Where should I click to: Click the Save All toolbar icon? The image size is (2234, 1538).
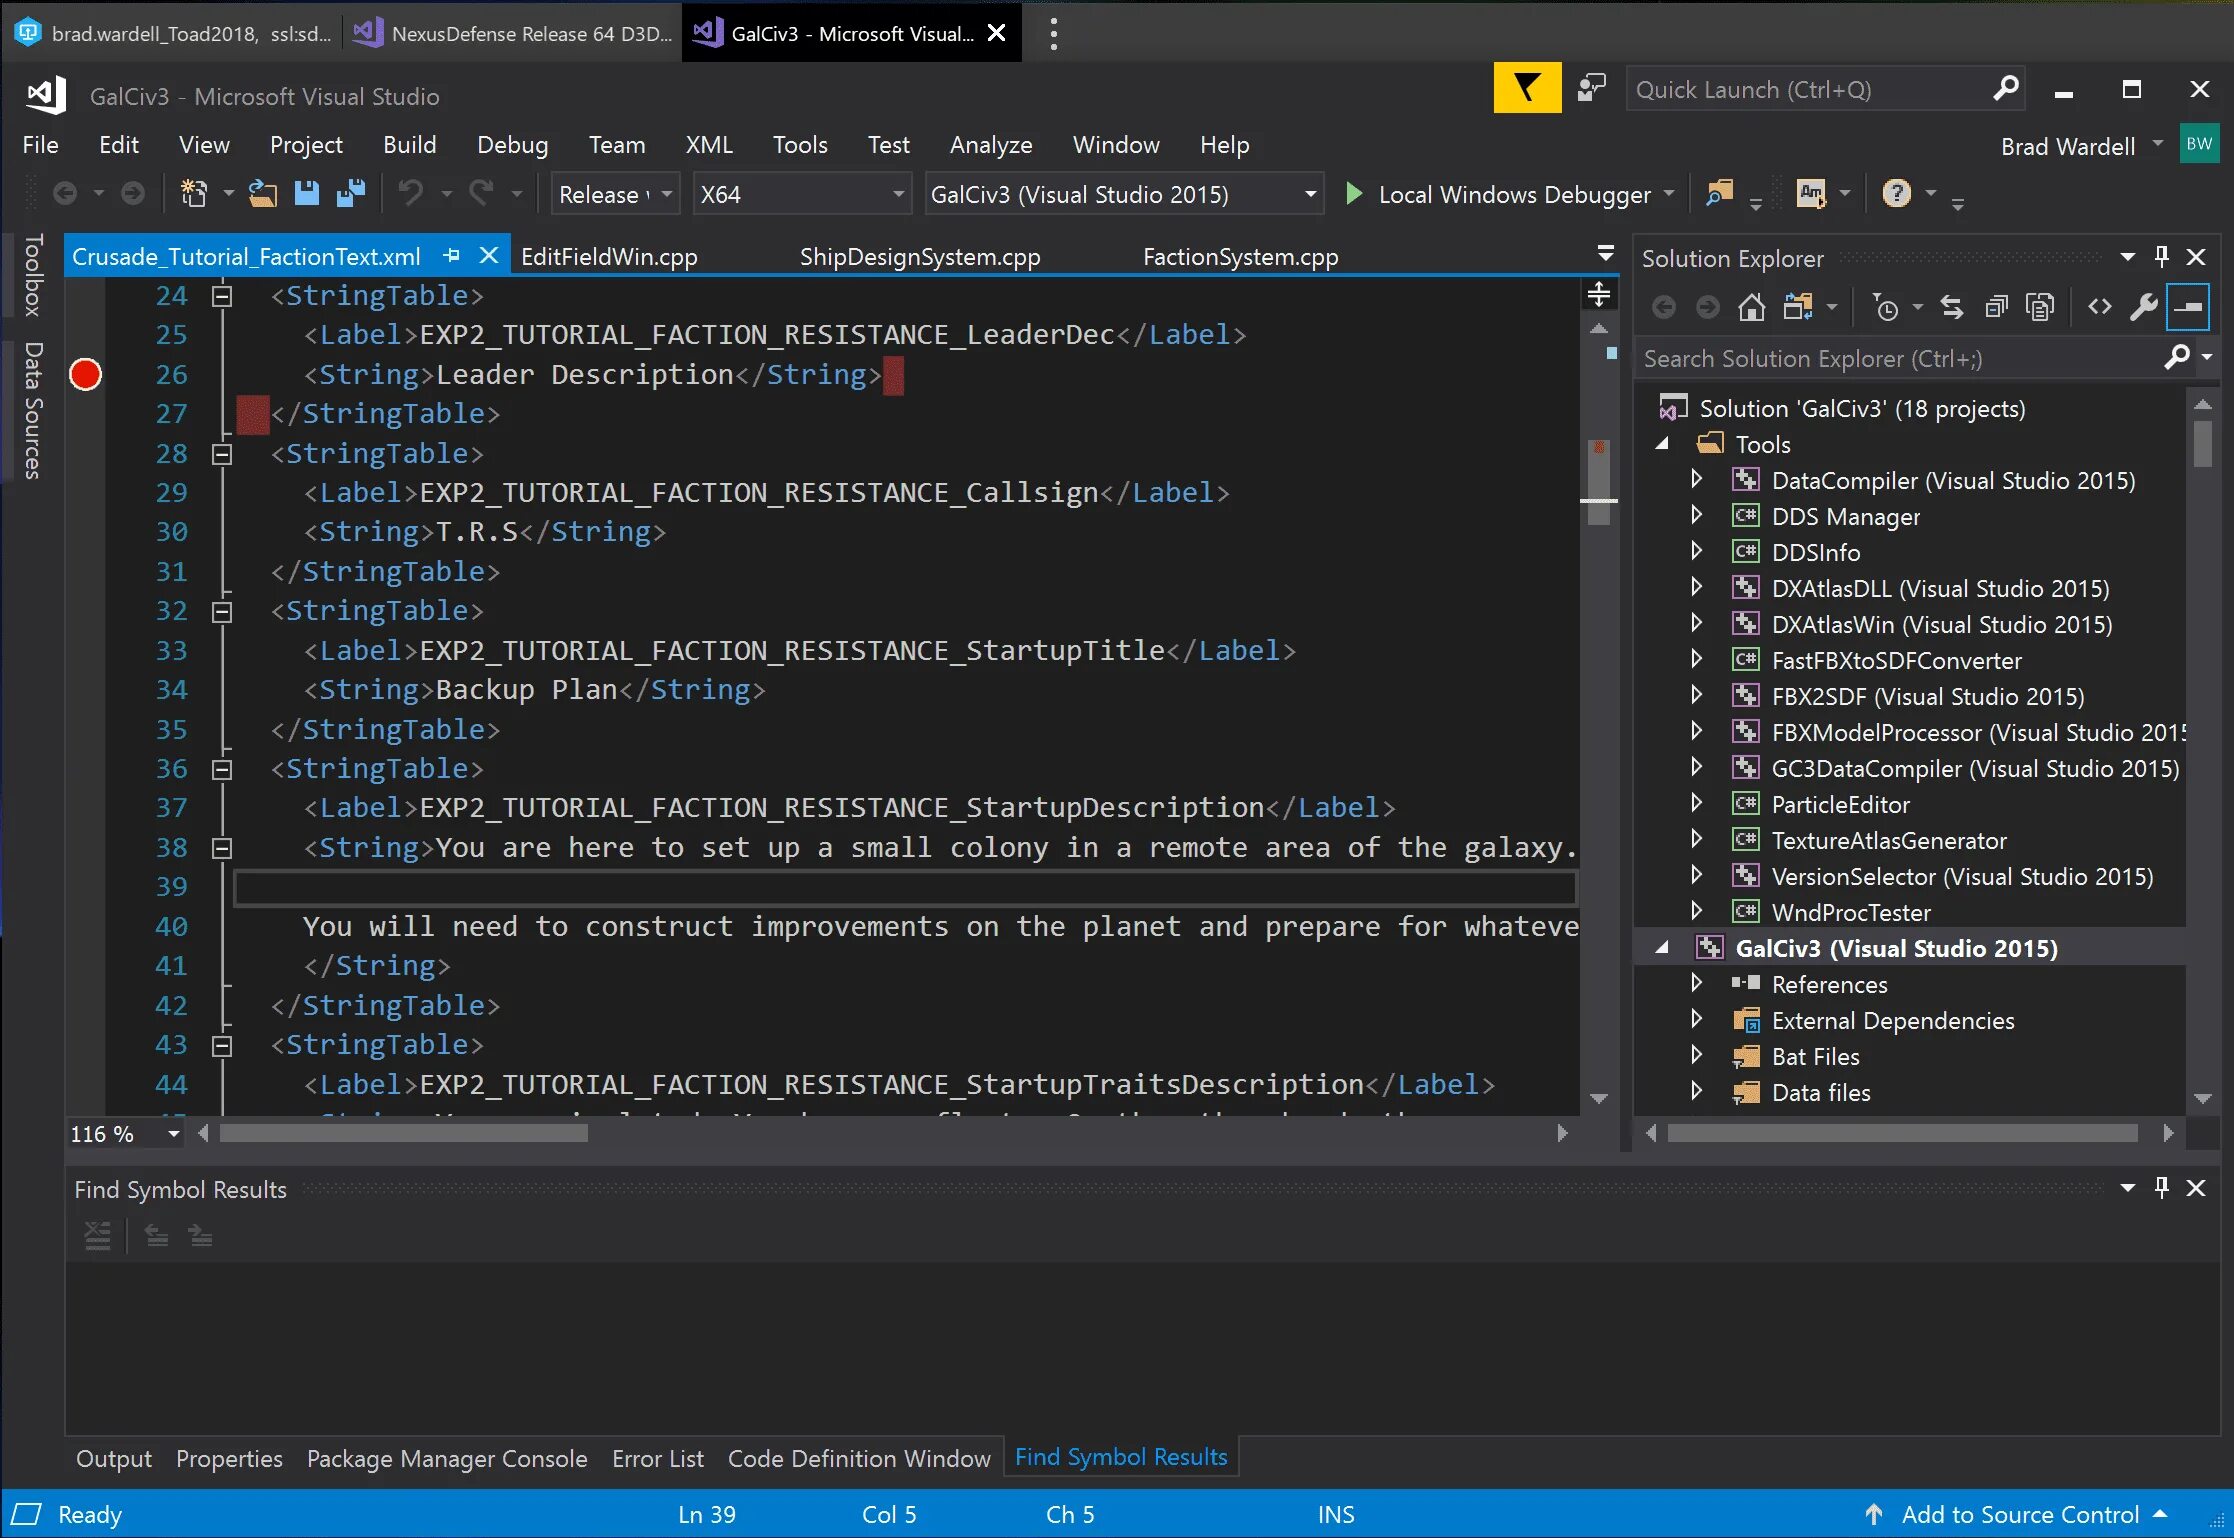(x=350, y=194)
